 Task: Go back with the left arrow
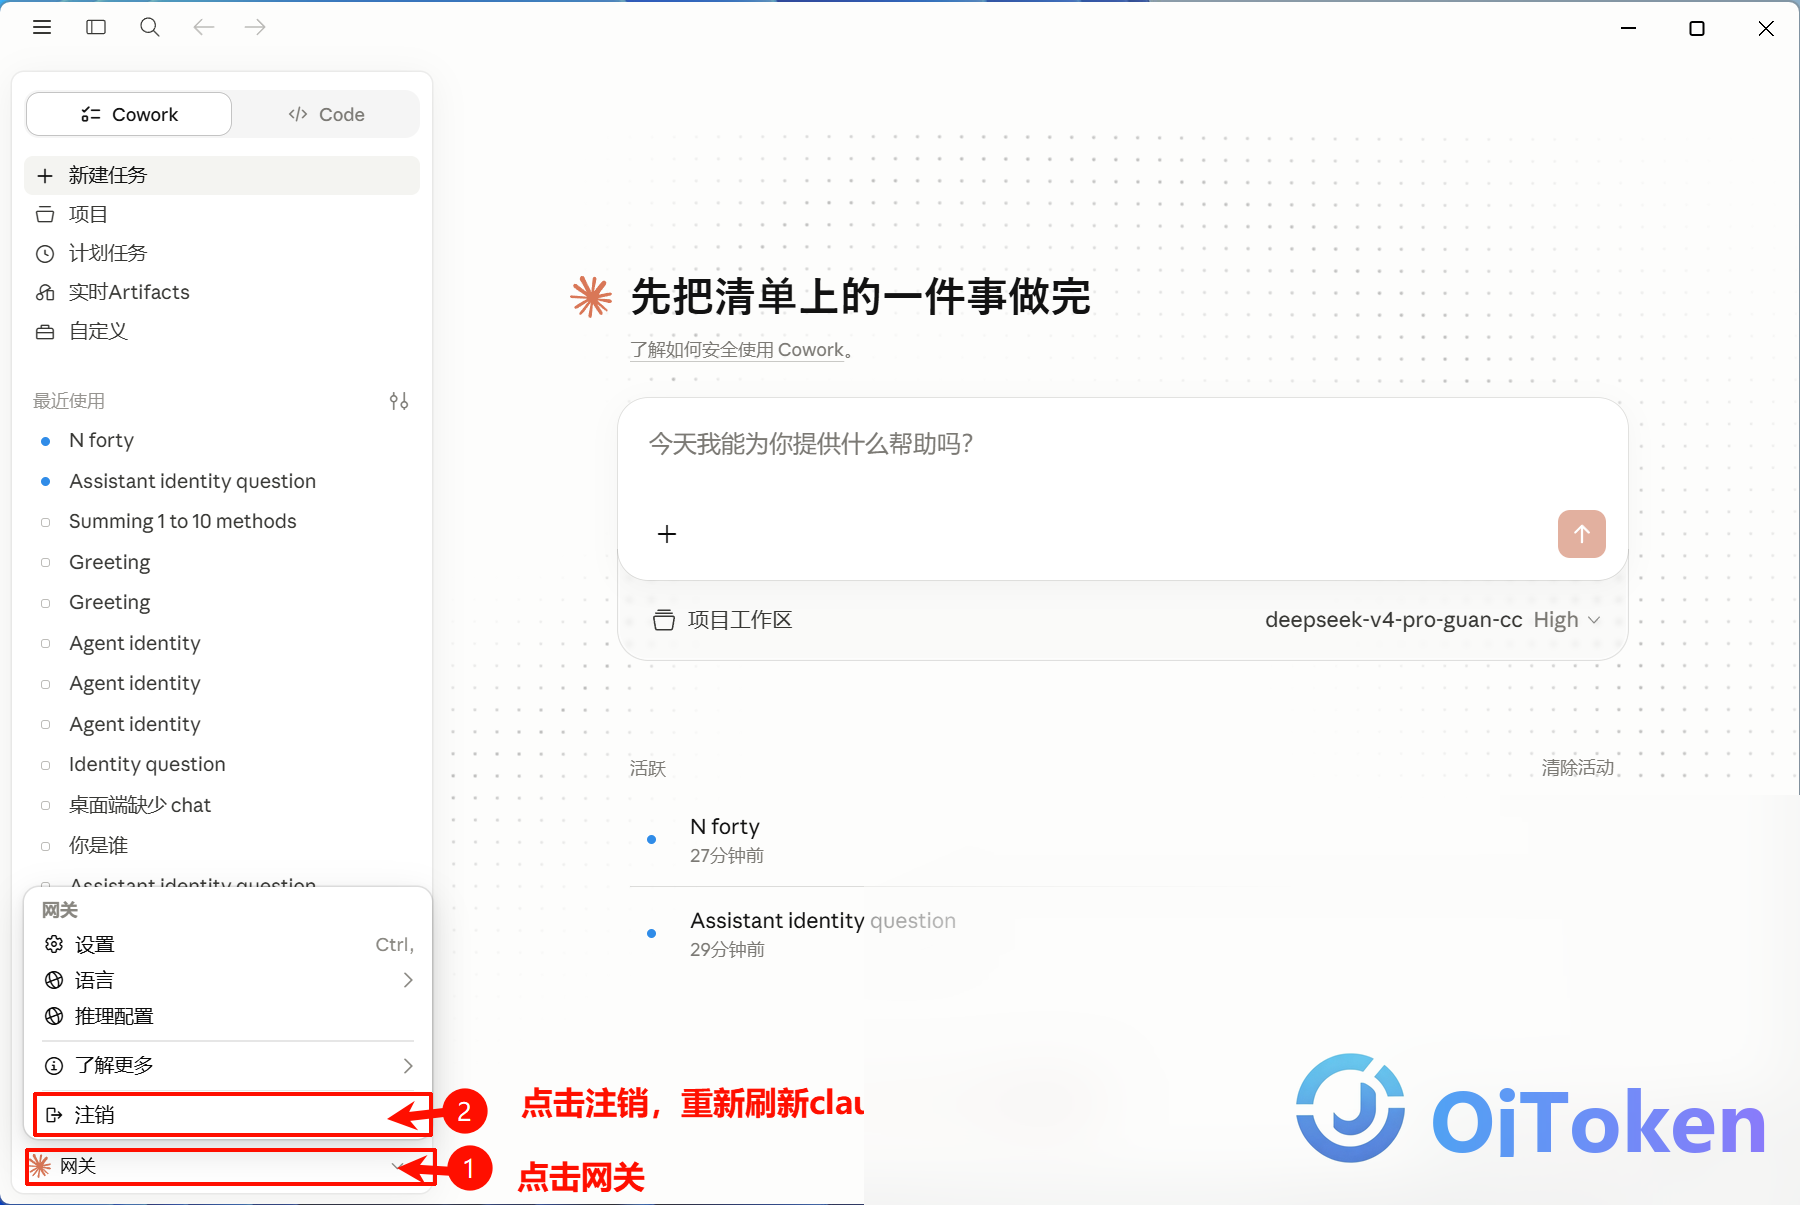tap(204, 27)
